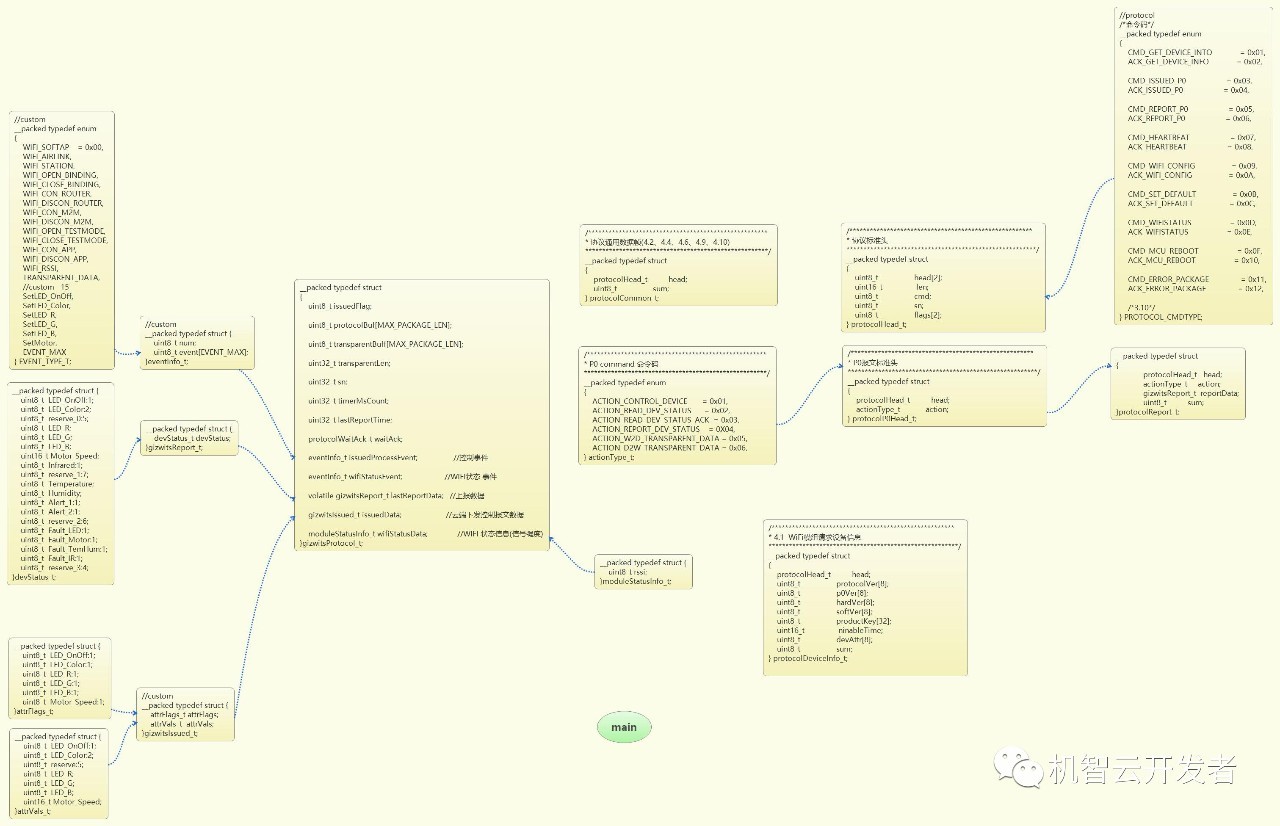Click the gizwitsIssued_t struct node
This screenshot has height=826, width=1280.
click(x=185, y=714)
